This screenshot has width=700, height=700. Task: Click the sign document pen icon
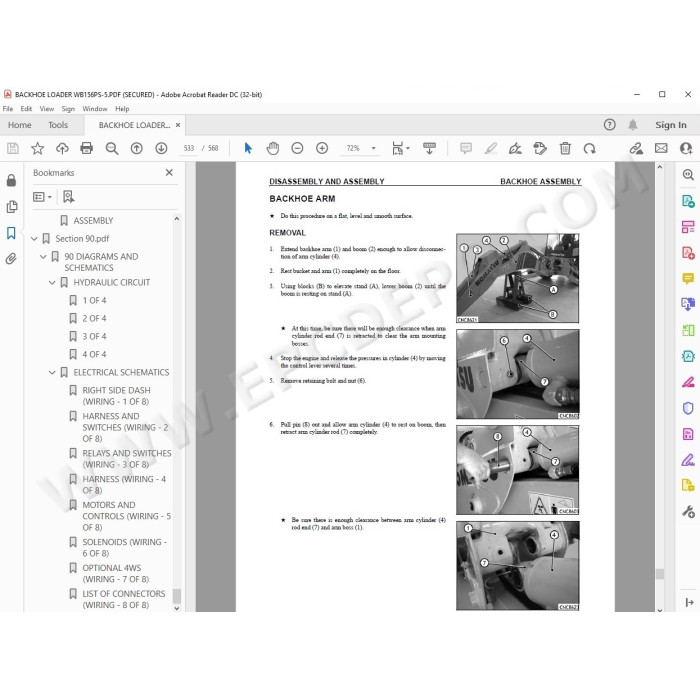[515, 148]
